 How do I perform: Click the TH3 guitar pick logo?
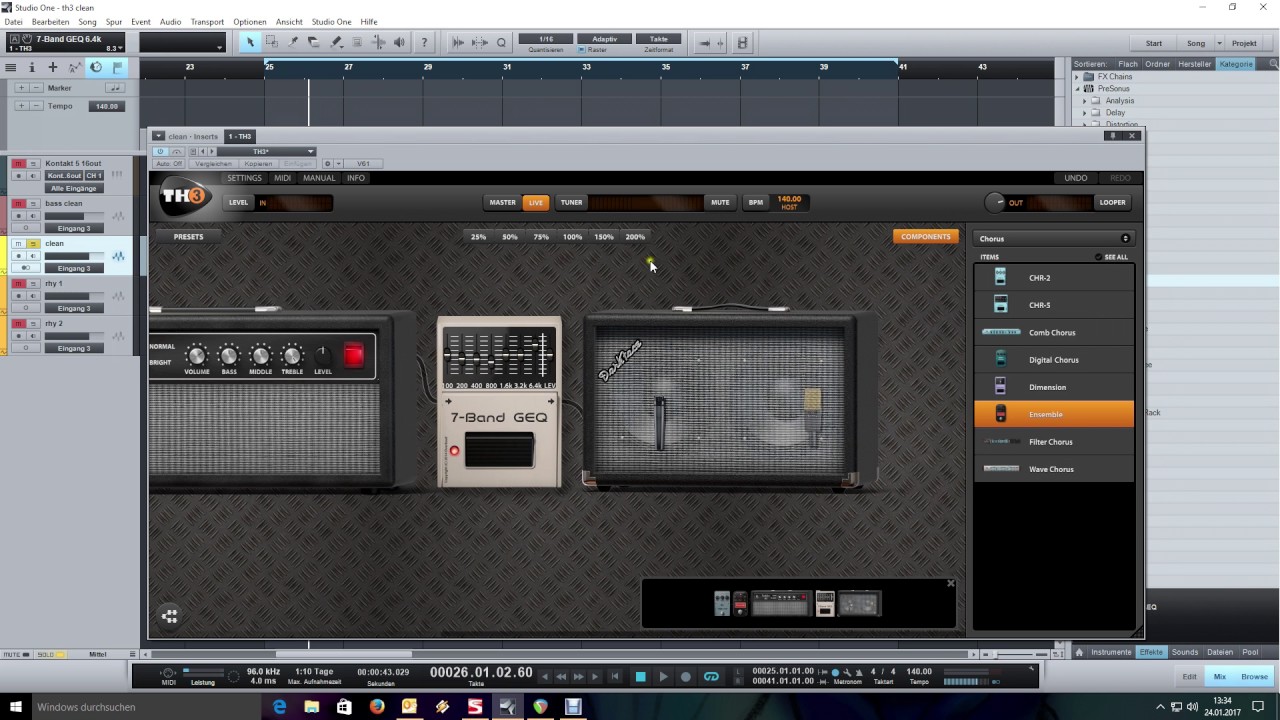tap(184, 197)
